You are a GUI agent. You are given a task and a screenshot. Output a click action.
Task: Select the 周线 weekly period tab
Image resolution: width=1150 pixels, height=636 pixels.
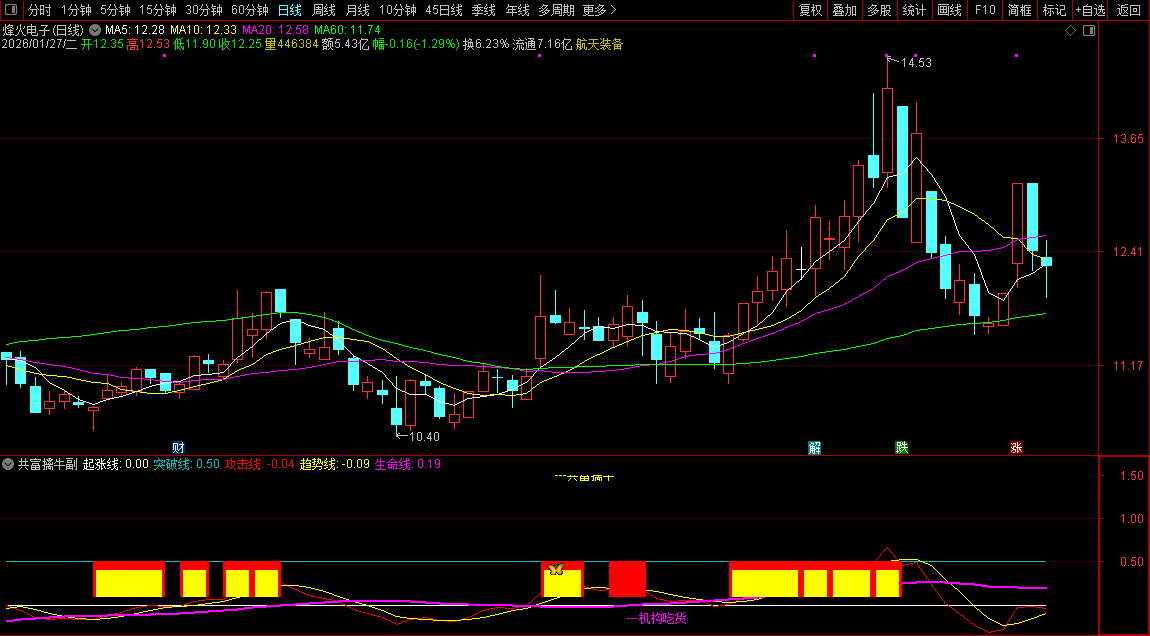point(323,10)
